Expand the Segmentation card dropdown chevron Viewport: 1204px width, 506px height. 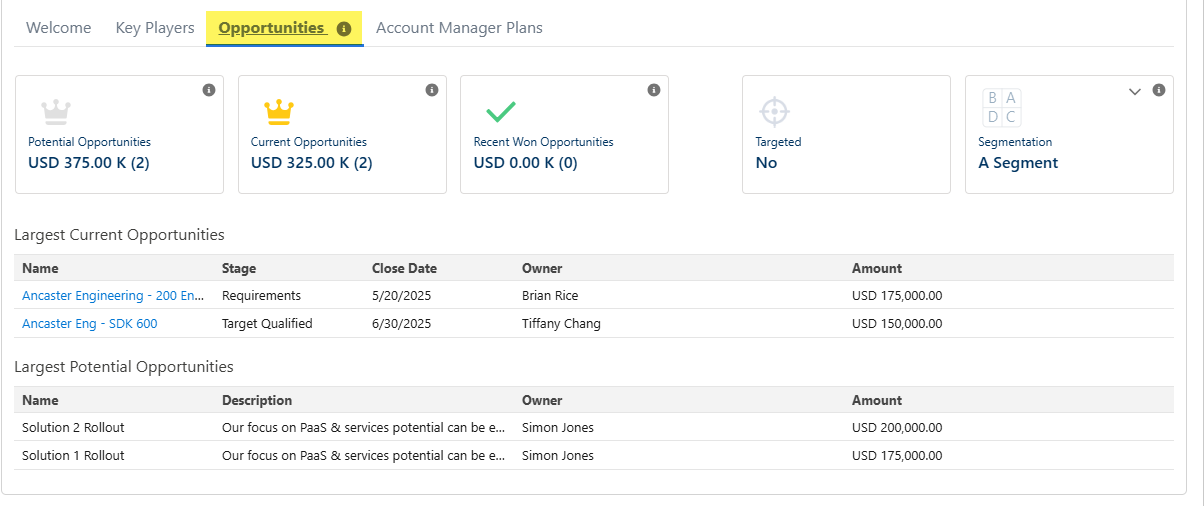(x=1135, y=91)
